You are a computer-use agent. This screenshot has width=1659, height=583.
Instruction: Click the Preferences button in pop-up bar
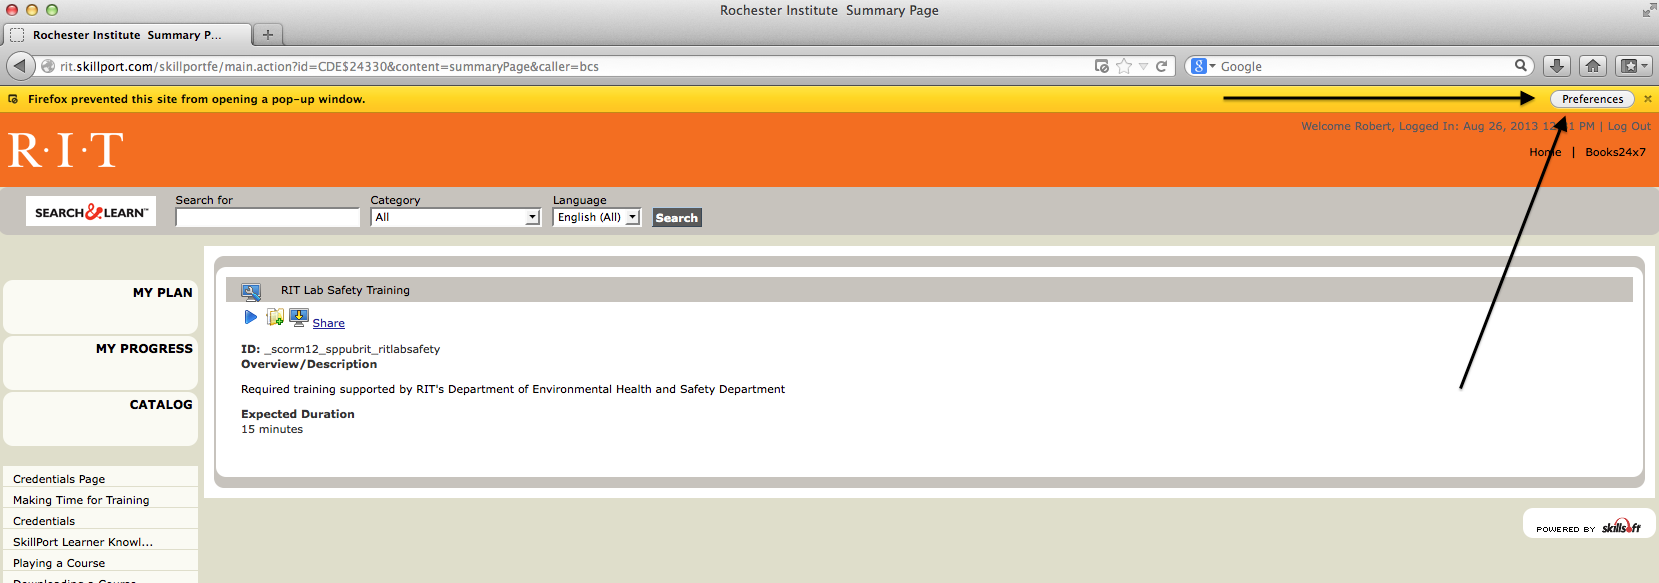pyautogui.click(x=1592, y=99)
